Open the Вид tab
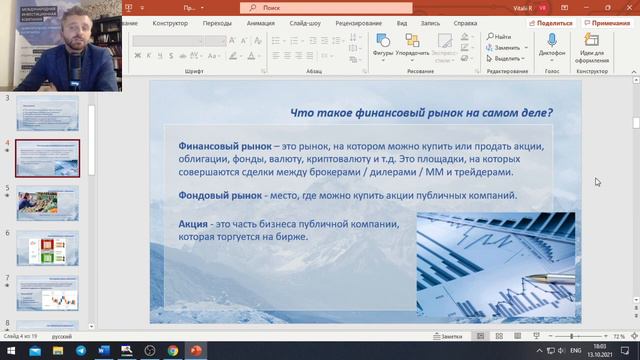The image size is (640, 360). [x=402, y=23]
